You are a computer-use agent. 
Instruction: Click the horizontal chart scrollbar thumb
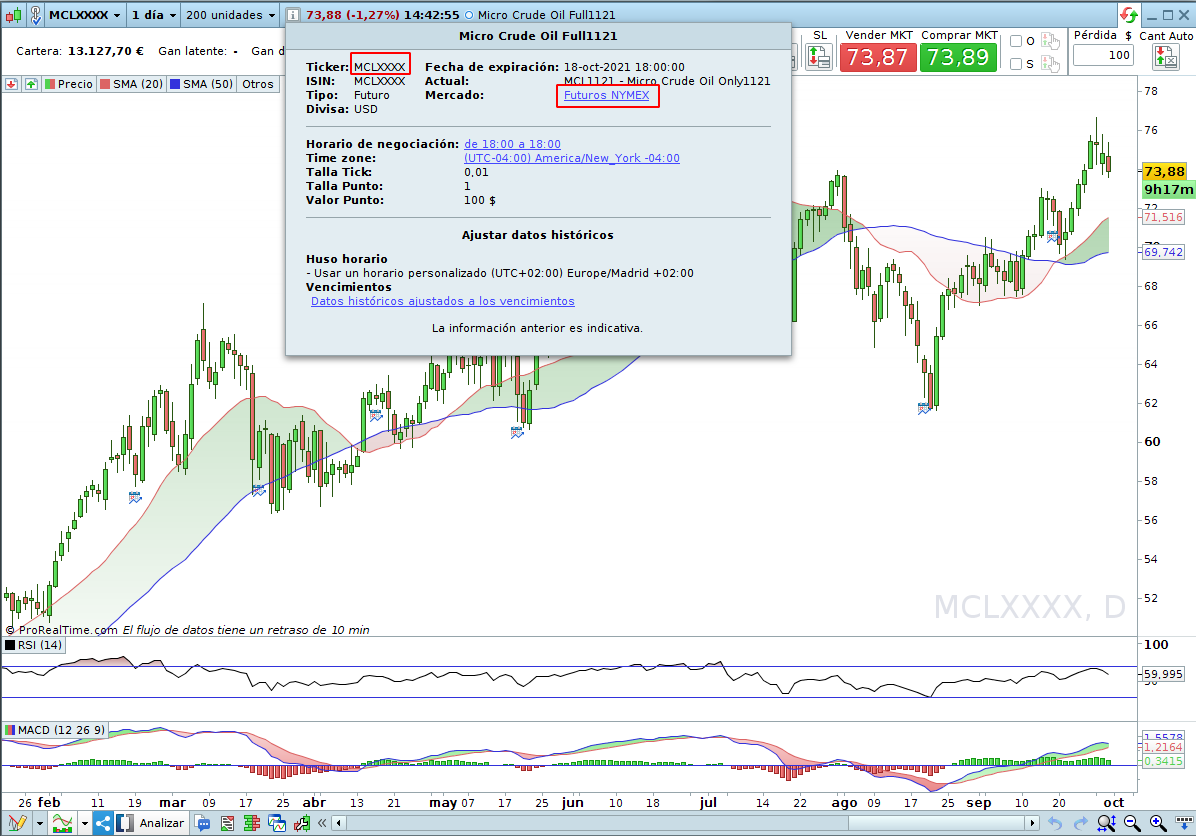pyautogui.click(x=937, y=823)
